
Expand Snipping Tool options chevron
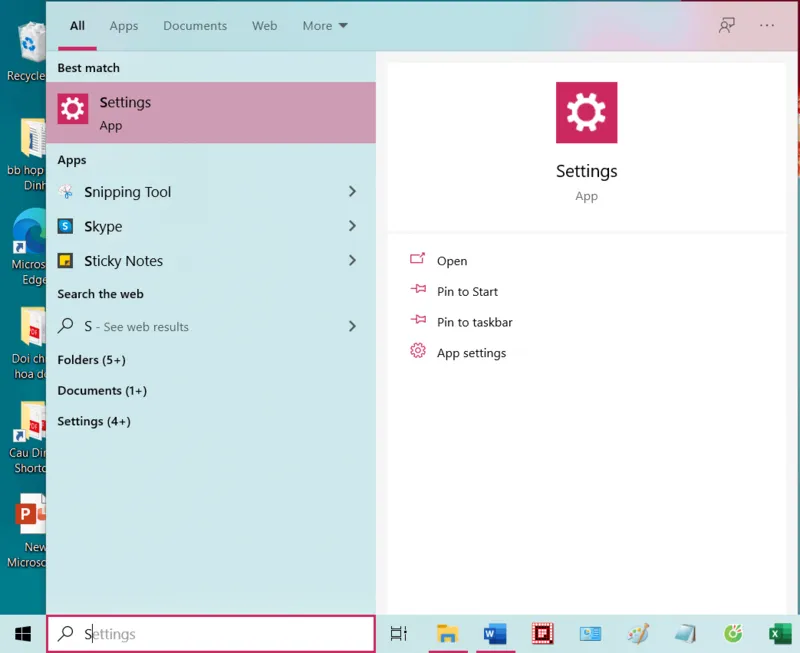click(x=352, y=191)
